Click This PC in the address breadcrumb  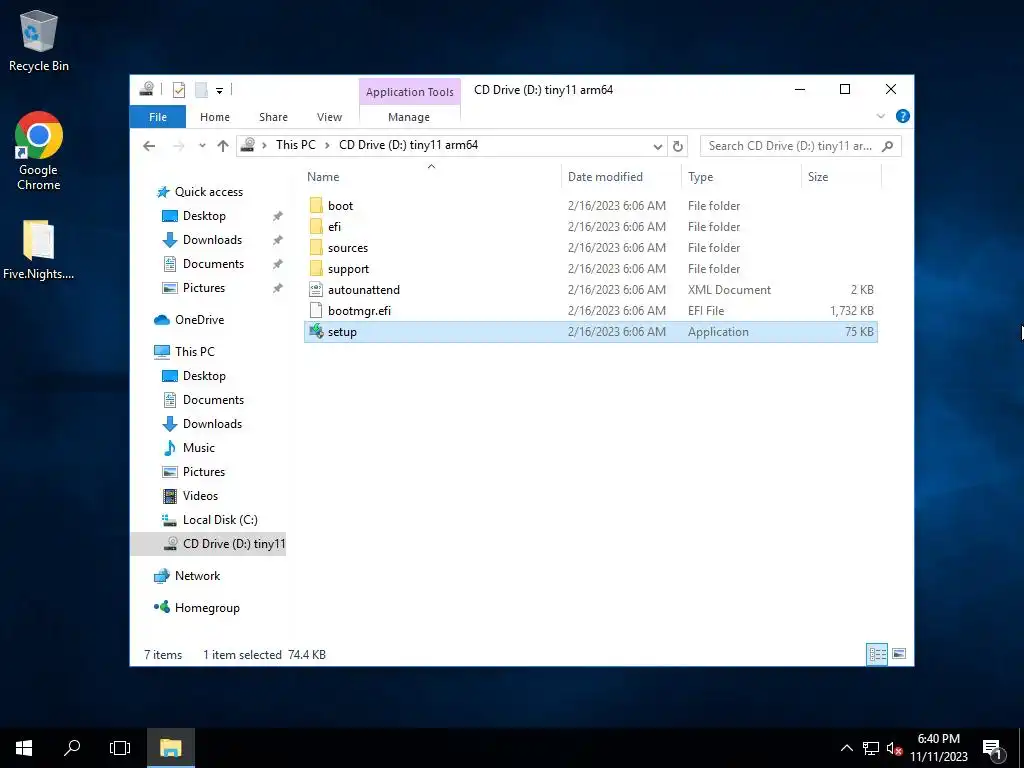[295, 145]
